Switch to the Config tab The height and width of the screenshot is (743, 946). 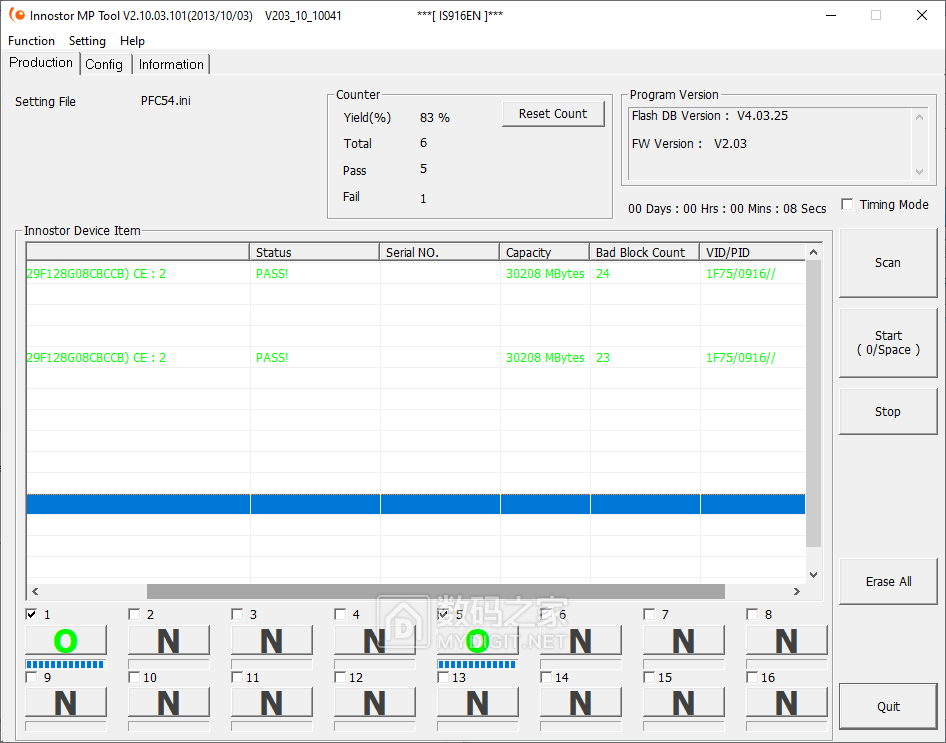coord(104,64)
